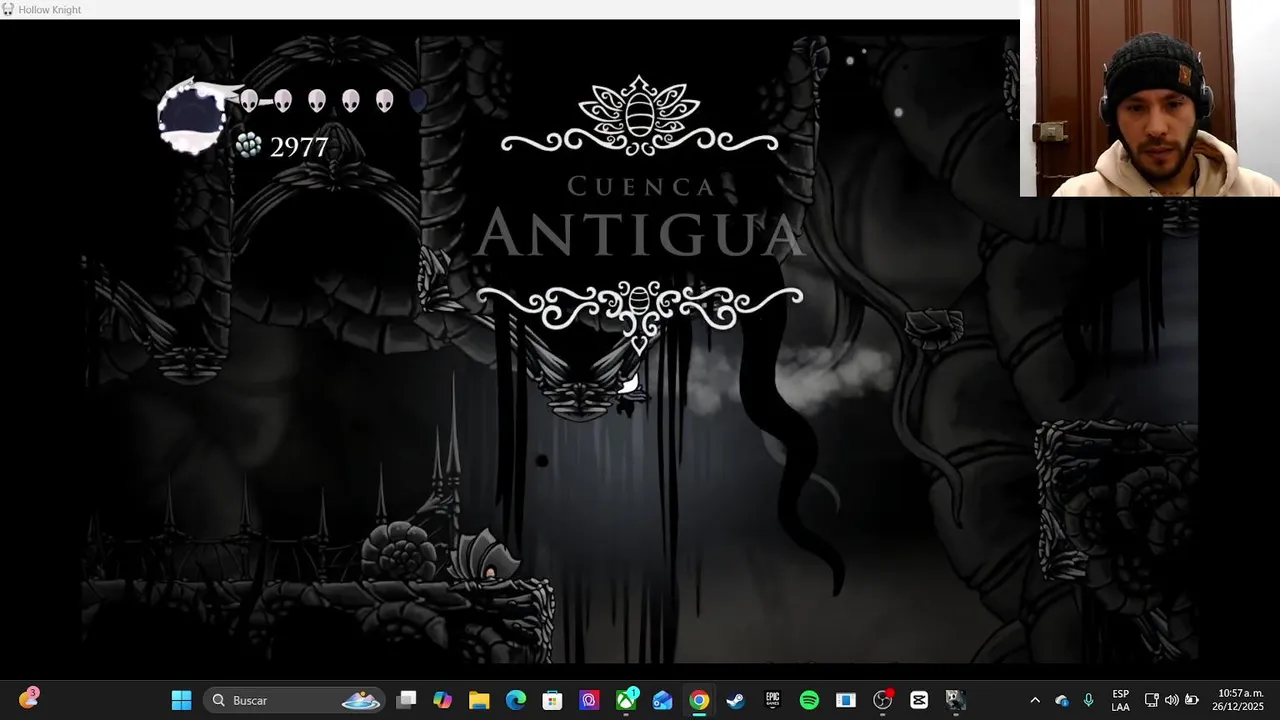Open the purple headphones app icon
Image resolution: width=1280 pixels, height=720 pixels.
pyautogui.click(x=589, y=700)
